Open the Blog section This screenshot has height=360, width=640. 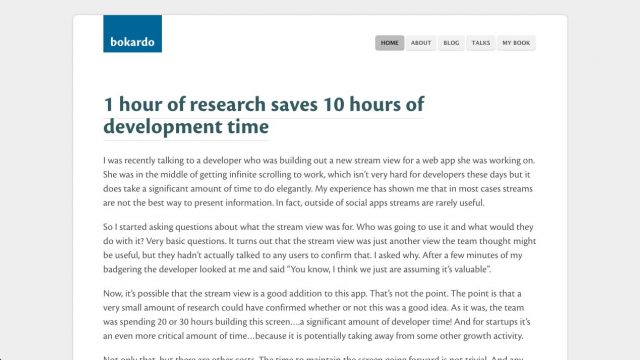click(x=451, y=43)
